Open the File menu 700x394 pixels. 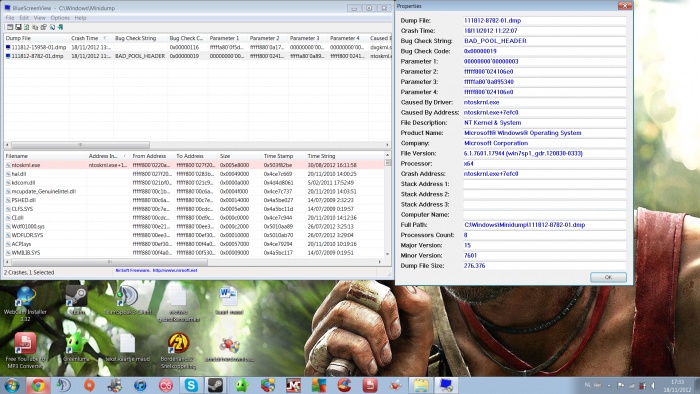[10, 18]
